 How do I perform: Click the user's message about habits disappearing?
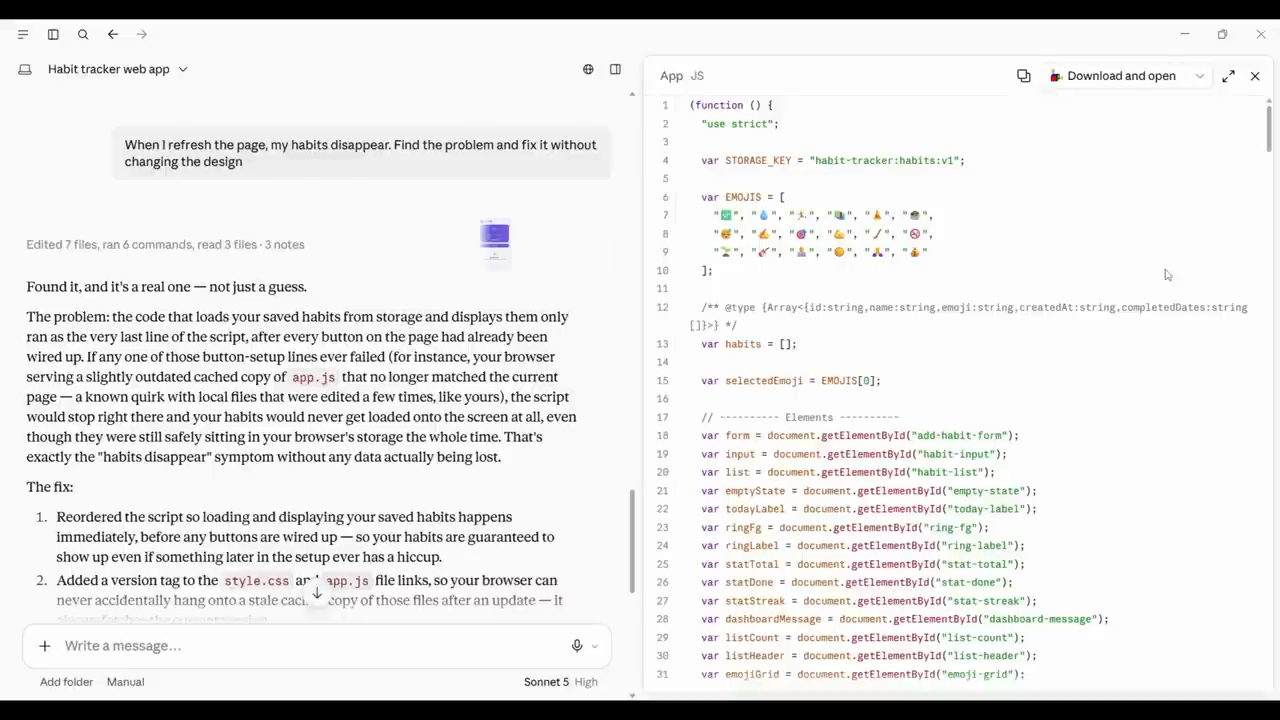pos(361,153)
